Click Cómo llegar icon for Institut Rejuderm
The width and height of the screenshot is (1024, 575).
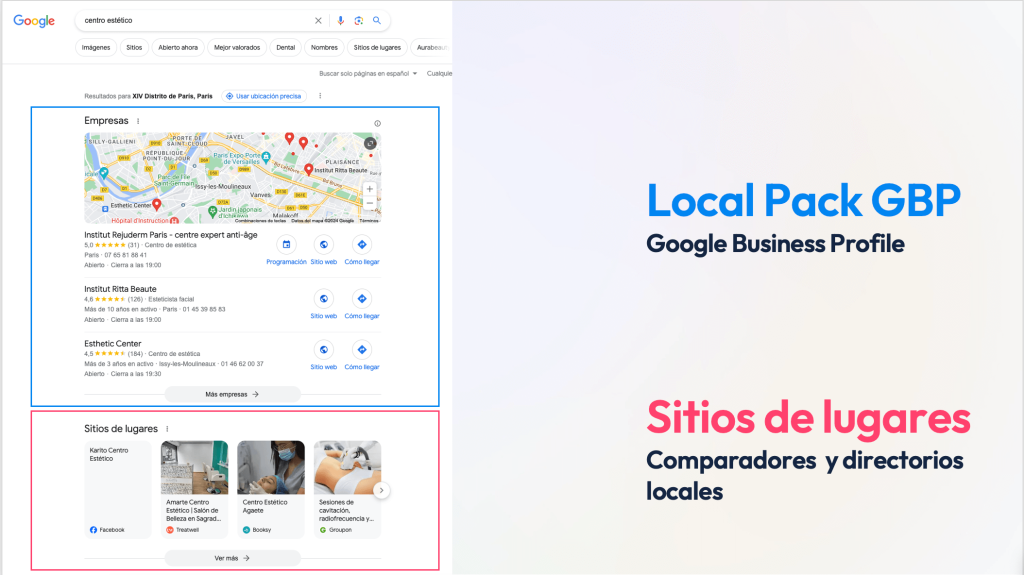pos(362,244)
